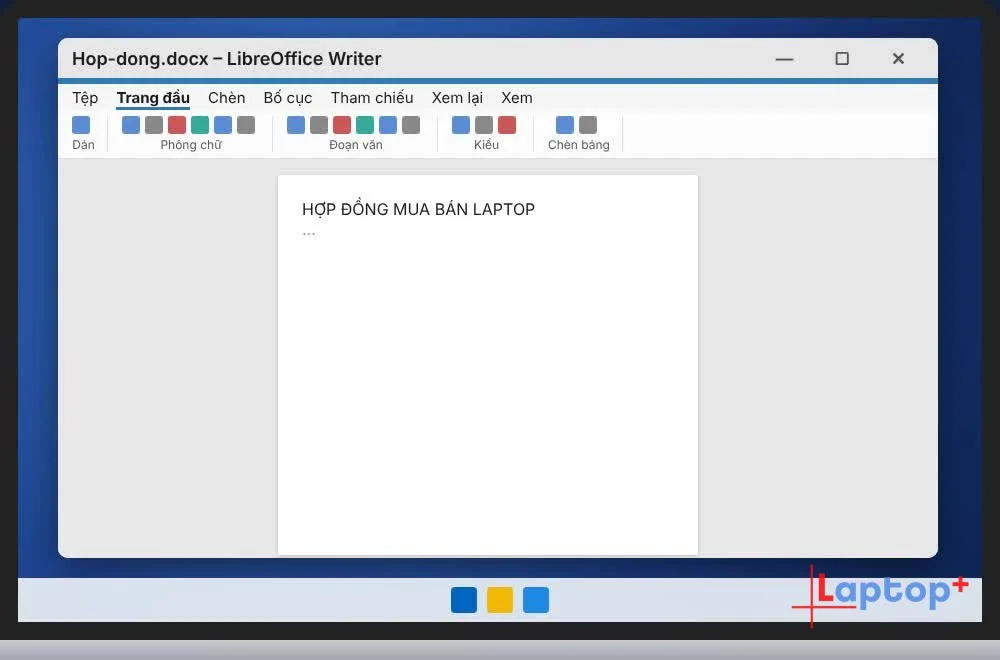Switch to the Bố cục tab
This screenshot has width=1000, height=660.
tap(288, 98)
